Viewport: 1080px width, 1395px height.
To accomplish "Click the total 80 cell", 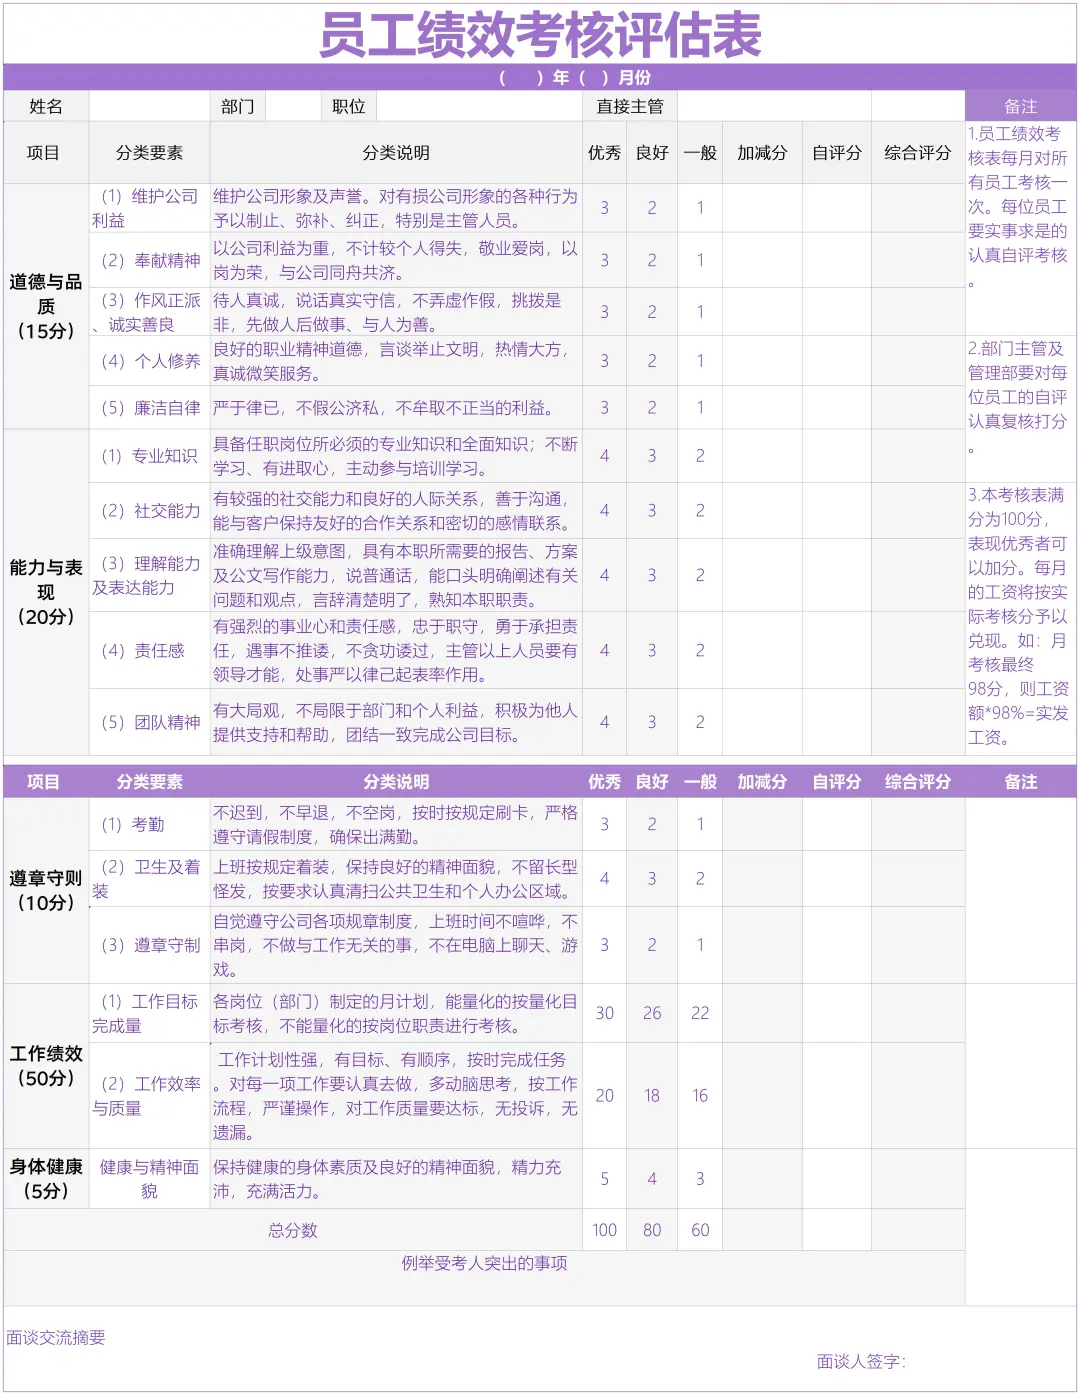I will (x=652, y=1230).
